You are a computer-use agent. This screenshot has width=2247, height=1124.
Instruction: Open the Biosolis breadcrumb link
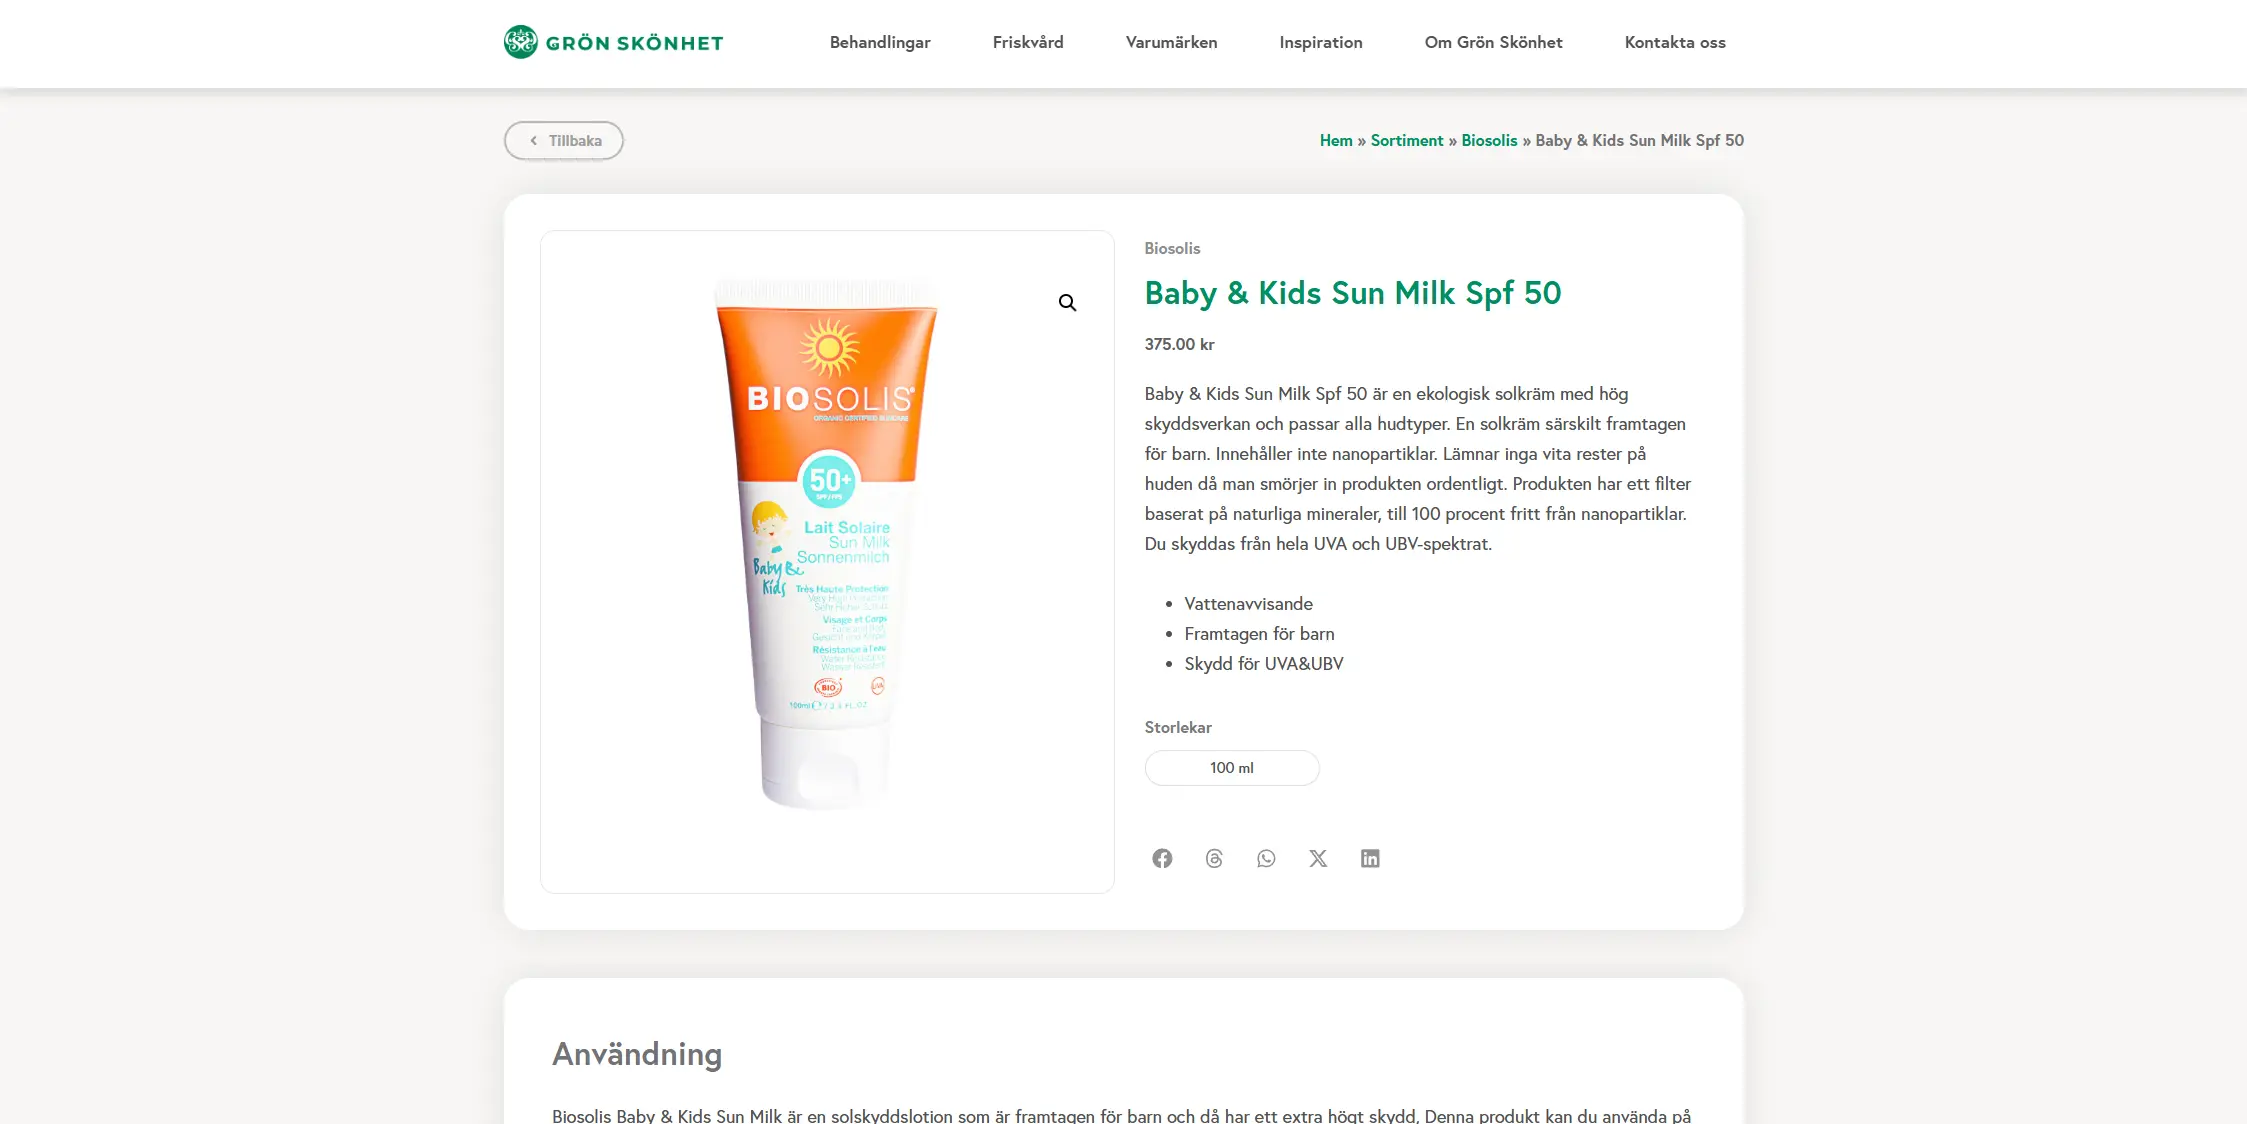coord(1489,140)
